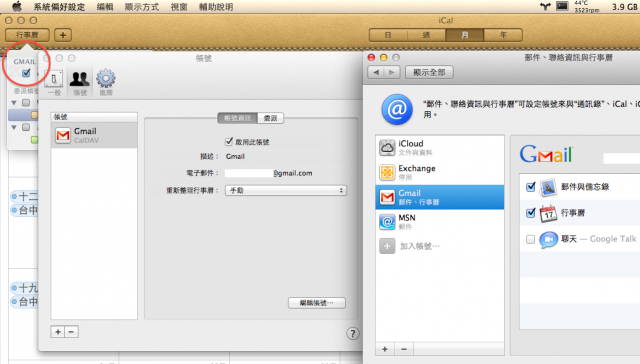640x364 pixels.
Task: Remove account with minus below accounts list
Action: coord(404,349)
